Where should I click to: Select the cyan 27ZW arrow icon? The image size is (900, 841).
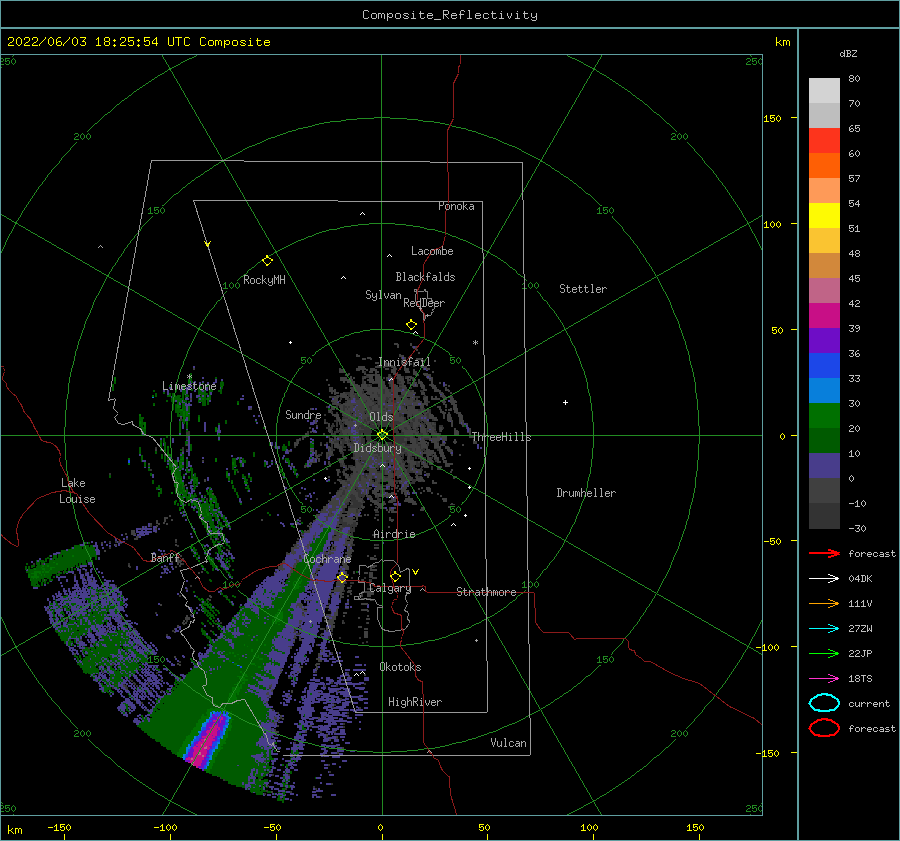pos(824,629)
